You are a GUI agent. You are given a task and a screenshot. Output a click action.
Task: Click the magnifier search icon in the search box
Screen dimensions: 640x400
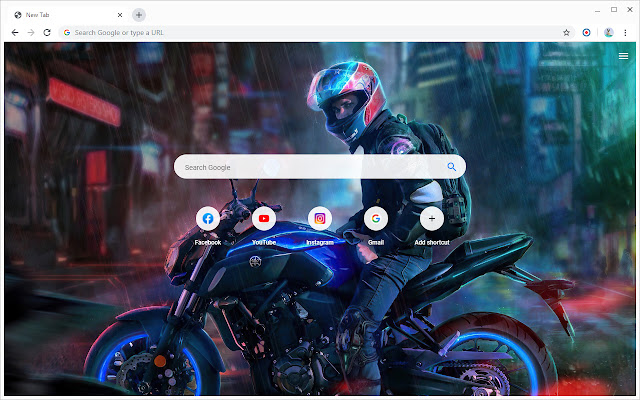pos(451,167)
